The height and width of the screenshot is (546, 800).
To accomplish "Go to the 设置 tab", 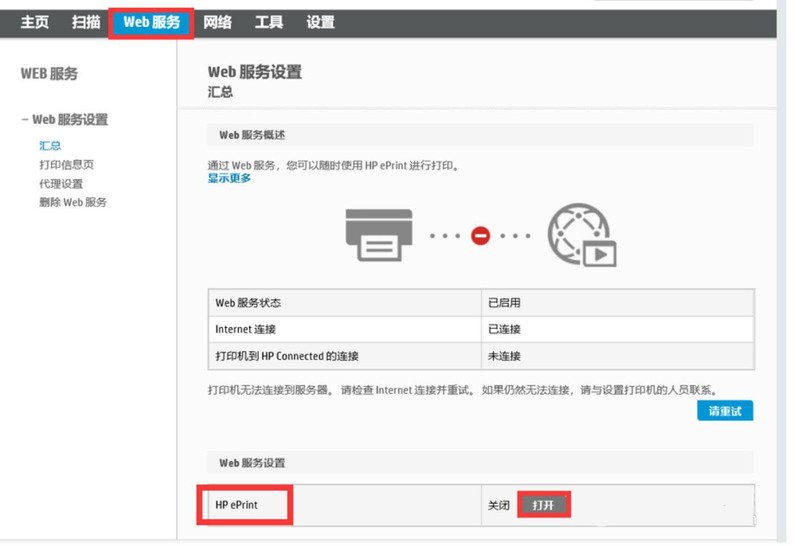I will coord(320,22).
